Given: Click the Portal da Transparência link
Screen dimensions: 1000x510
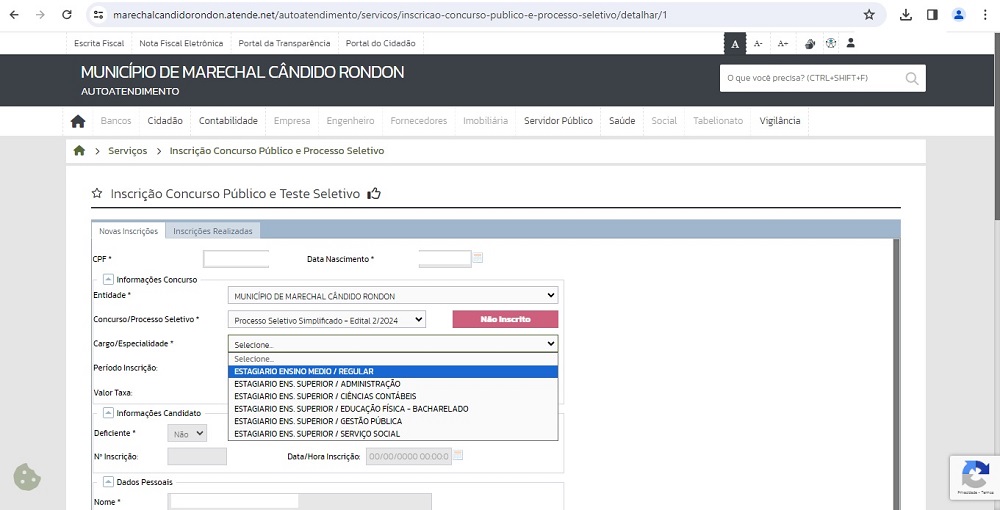Looking at the screenshot, I should pos(284,44).
